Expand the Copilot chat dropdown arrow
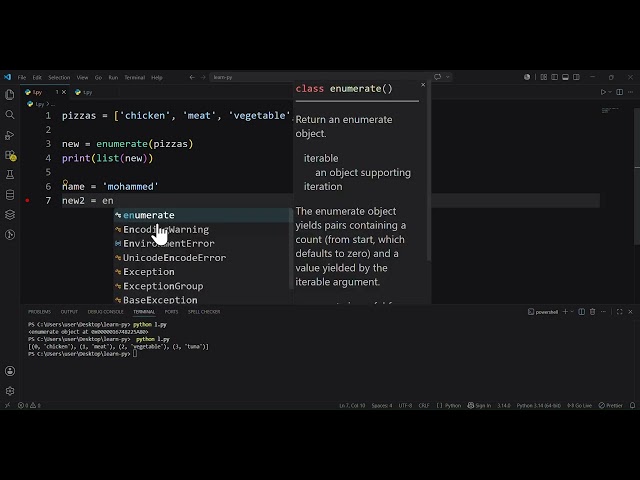The image size is (640, 480). point(448,77)
